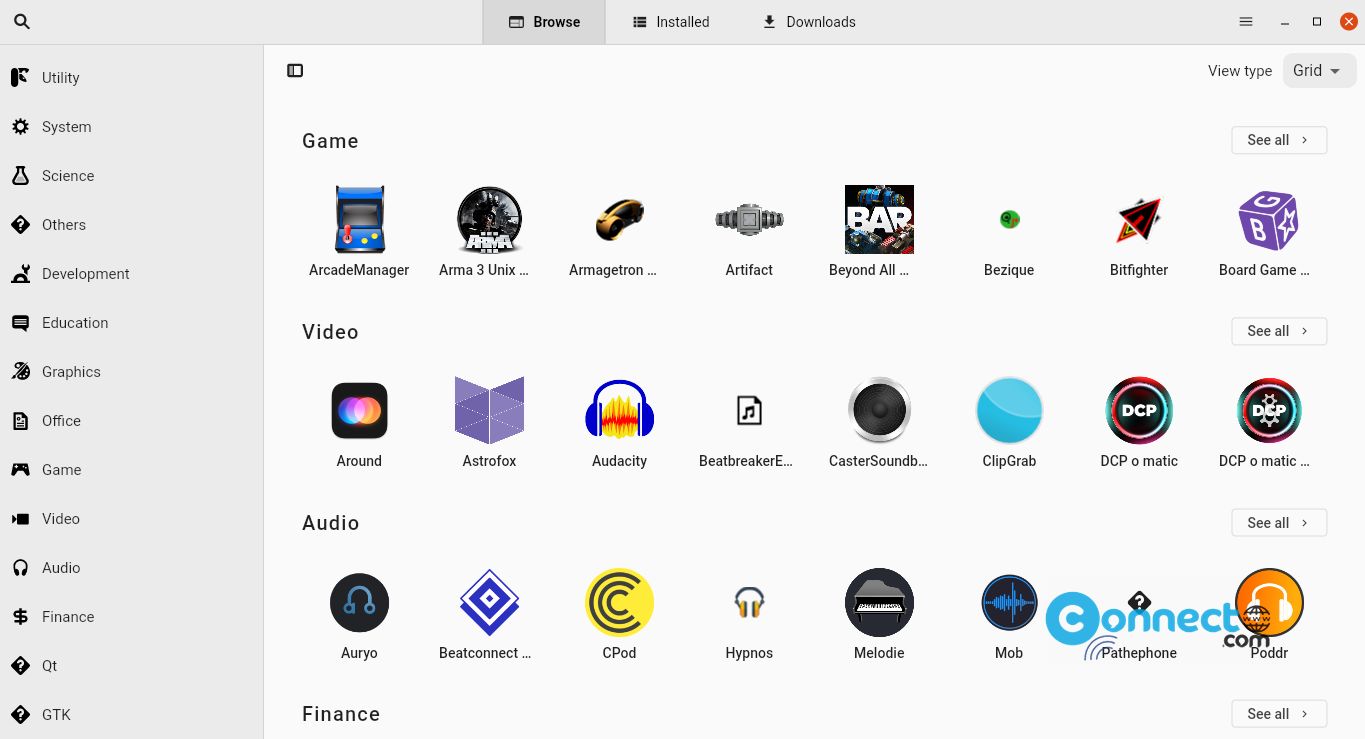The height and width of the screenshot is (739, 1365).
Task: Open Hypnos app icon
Action: click(749, 602)
